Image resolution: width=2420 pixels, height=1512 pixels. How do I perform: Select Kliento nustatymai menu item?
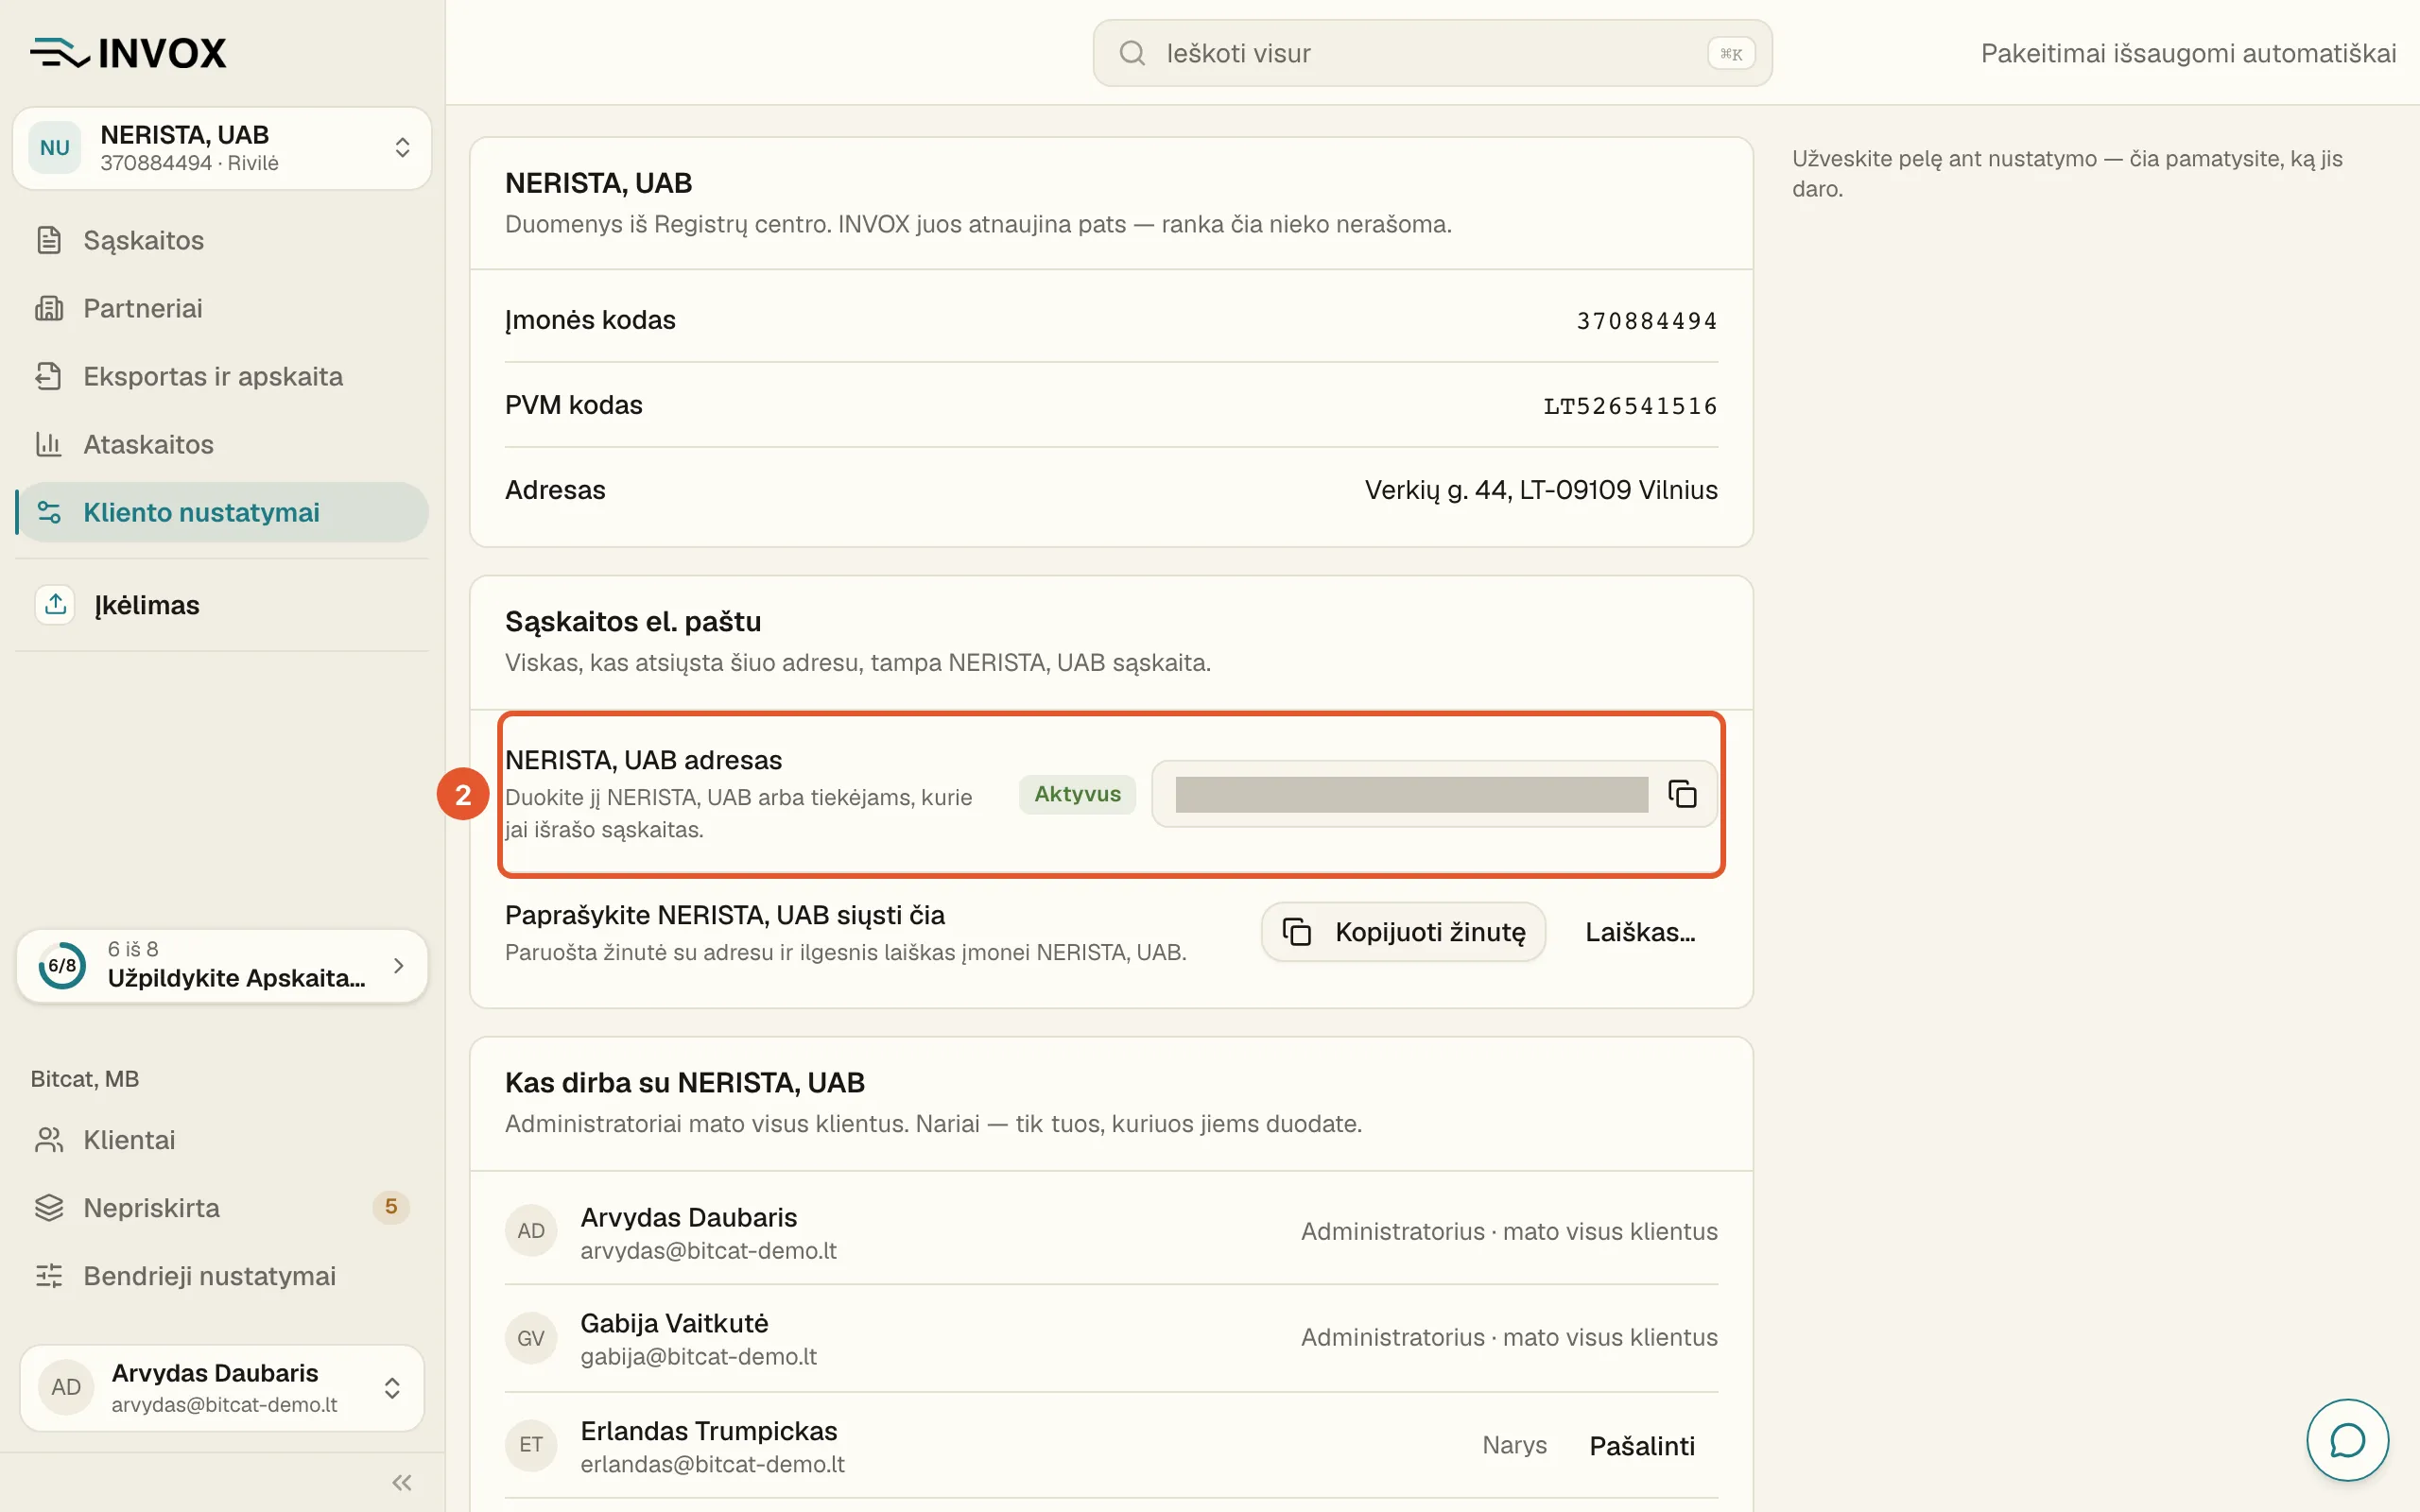(x=222, y=512)
